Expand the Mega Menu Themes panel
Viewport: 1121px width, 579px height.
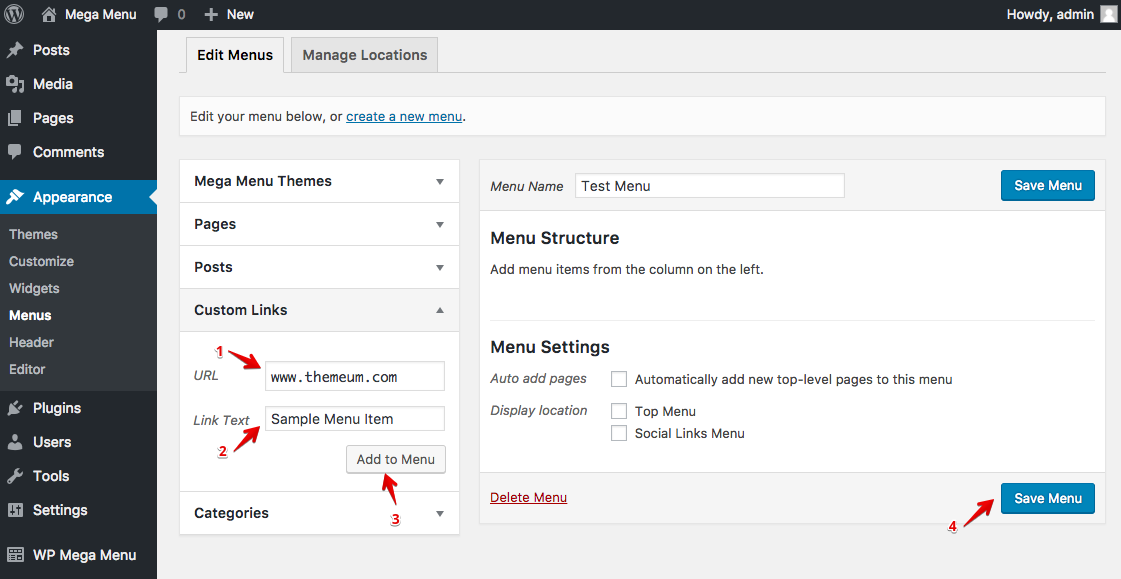(x=440, y=182)
